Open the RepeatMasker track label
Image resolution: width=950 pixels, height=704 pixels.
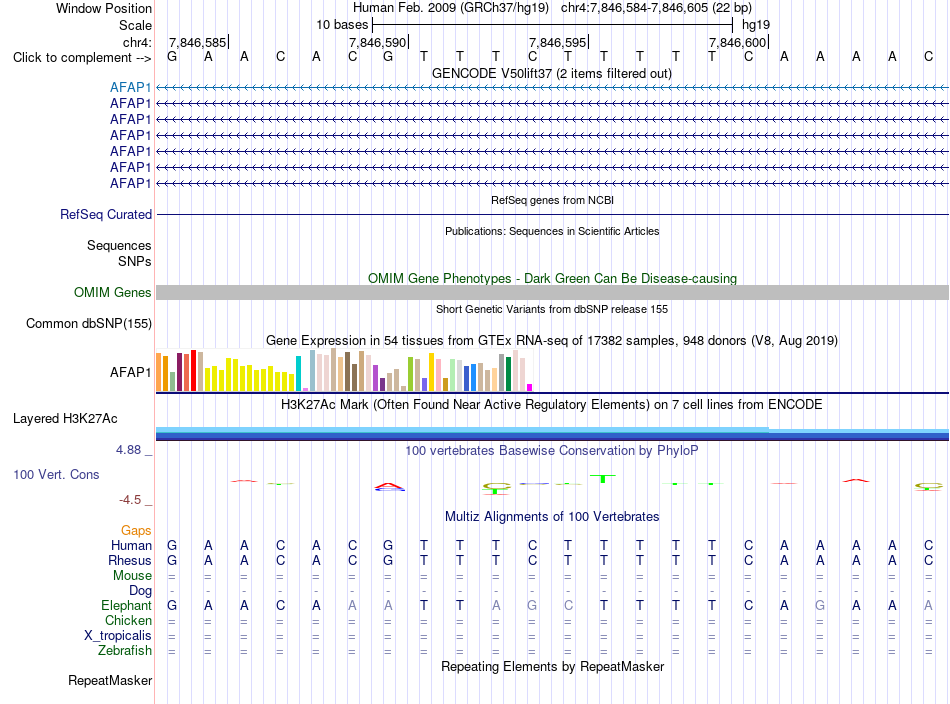tap(110, 680)
